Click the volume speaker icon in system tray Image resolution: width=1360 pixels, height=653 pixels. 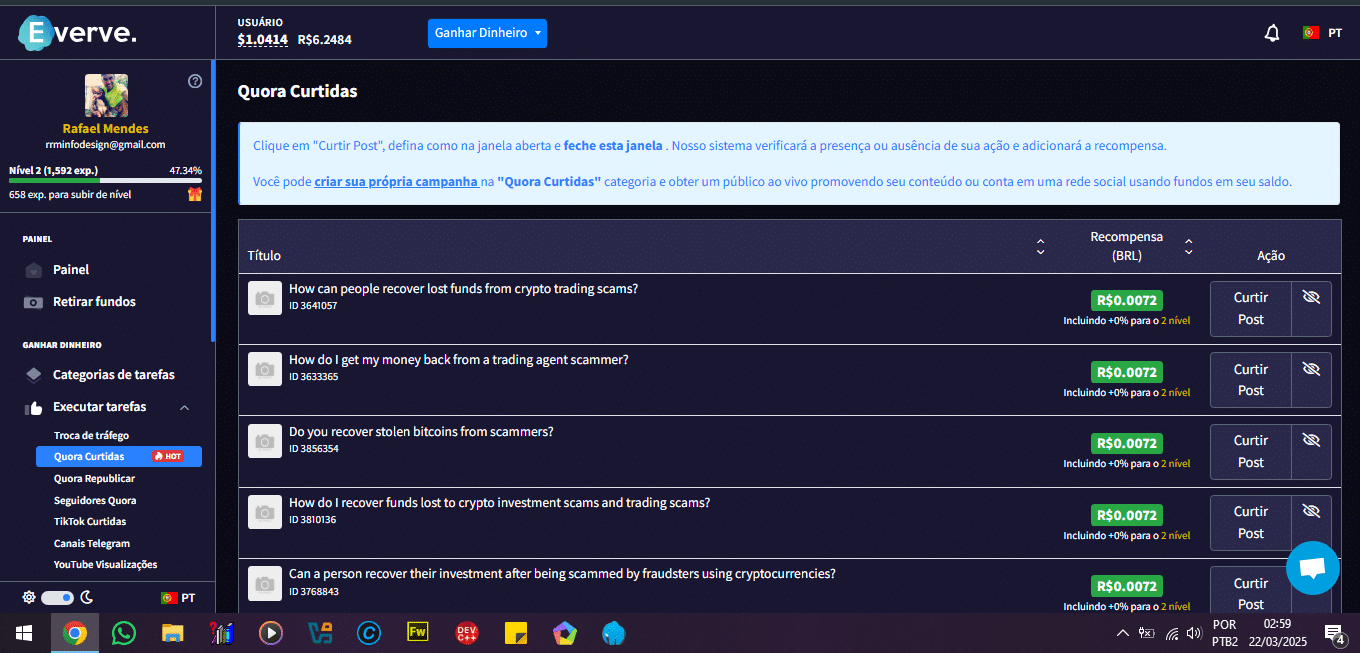tap(1194, 633)
